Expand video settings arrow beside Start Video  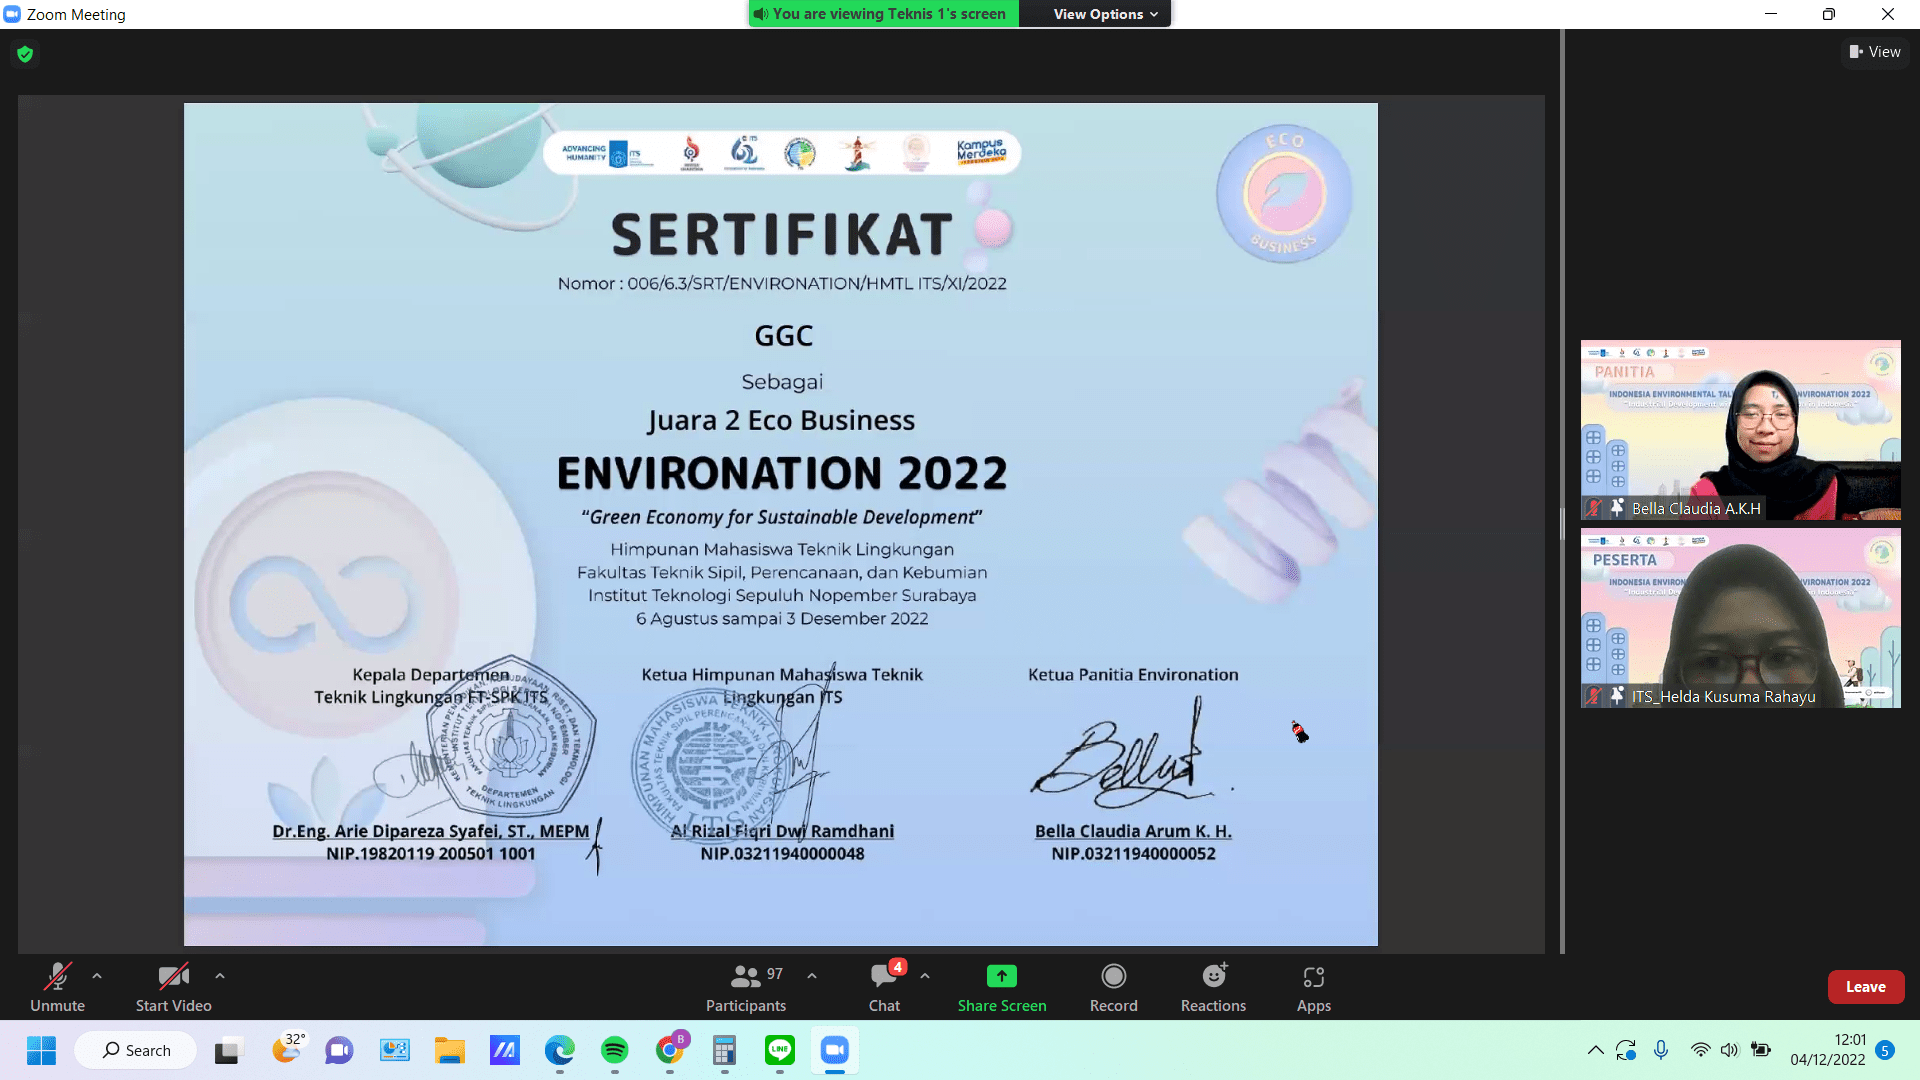tap(220, 976)
